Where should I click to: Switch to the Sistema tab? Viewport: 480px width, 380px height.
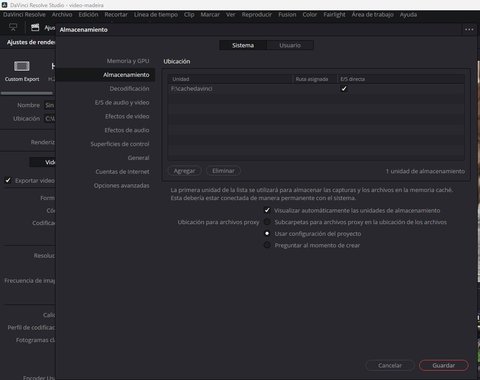tap(243, 45)
